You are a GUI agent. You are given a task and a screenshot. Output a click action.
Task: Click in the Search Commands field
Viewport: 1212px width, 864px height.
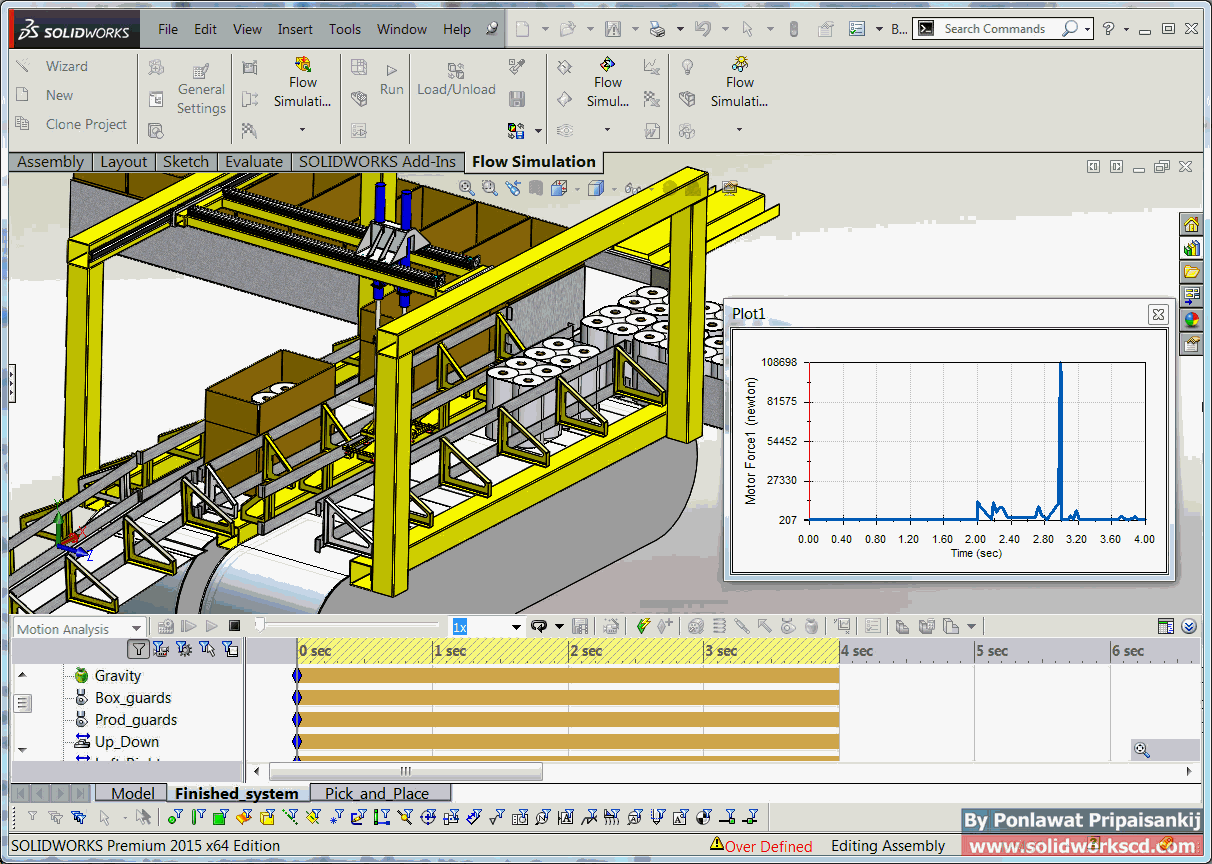point(995,29)
